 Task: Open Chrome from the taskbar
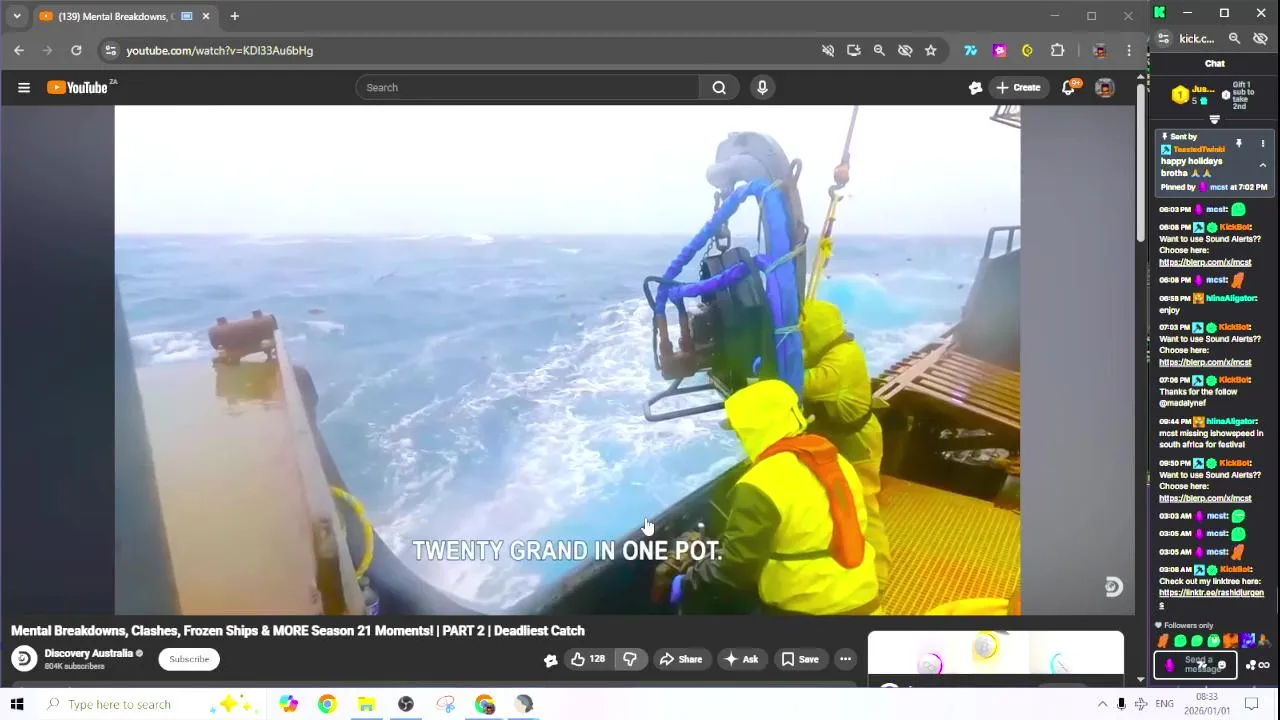(327, 704)
